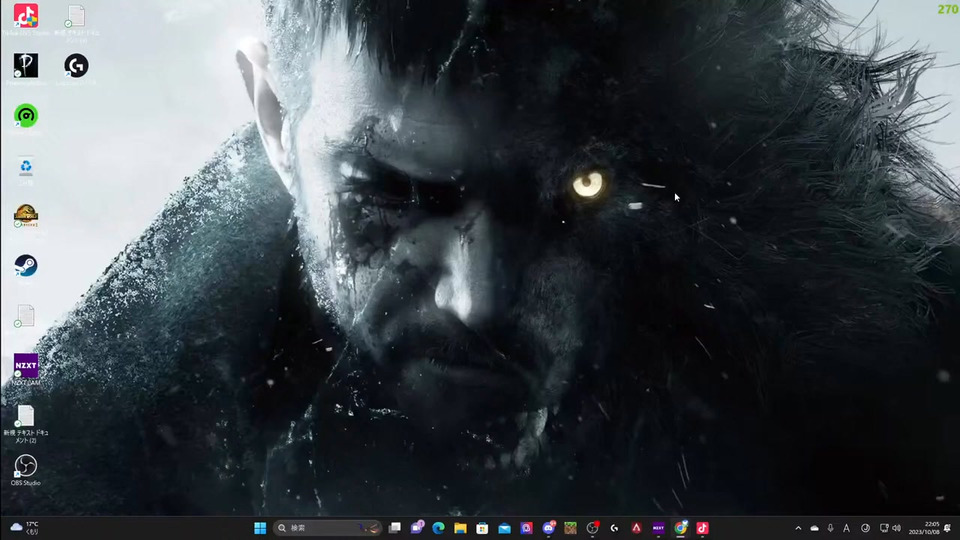Open Task View from taskbar
Viewport: 960px width, 540px height.
[395, 528]
